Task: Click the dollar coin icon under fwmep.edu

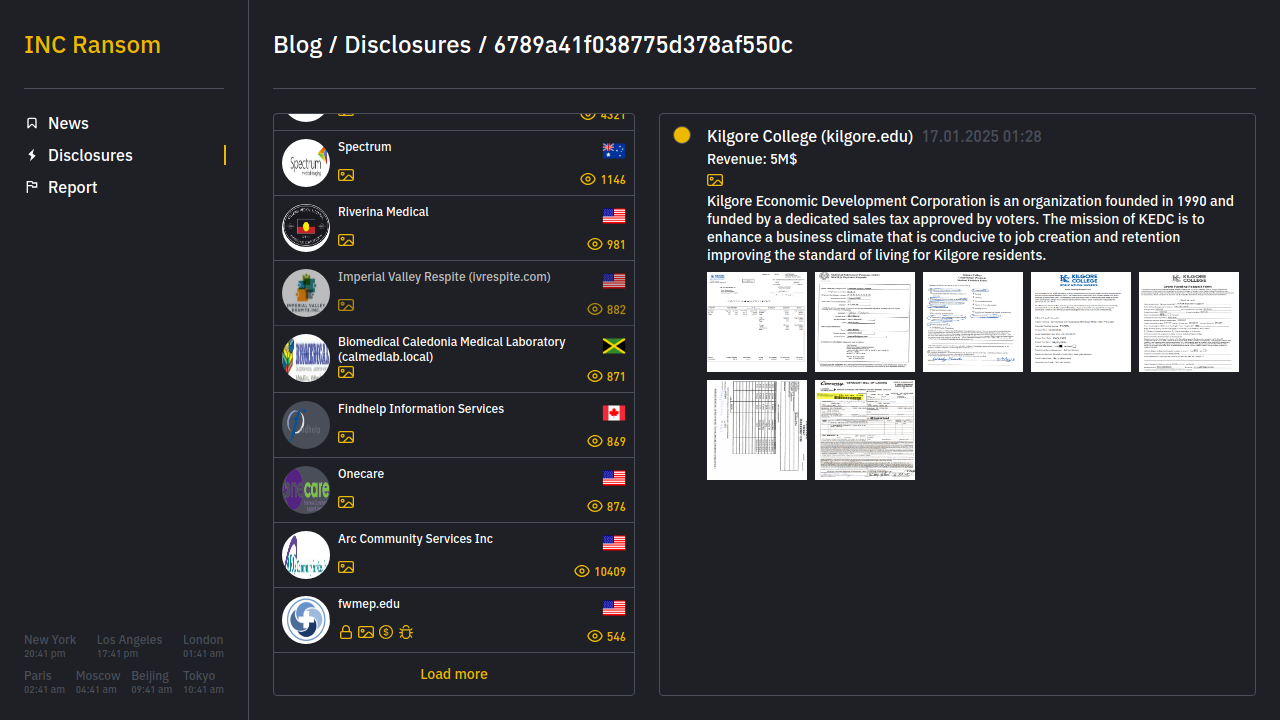Action: point(386,632)
